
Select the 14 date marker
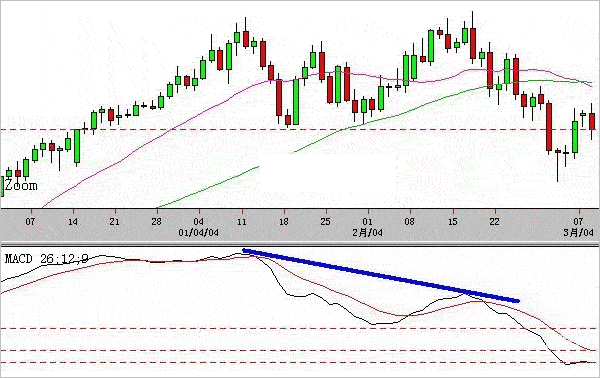point(73,222)
